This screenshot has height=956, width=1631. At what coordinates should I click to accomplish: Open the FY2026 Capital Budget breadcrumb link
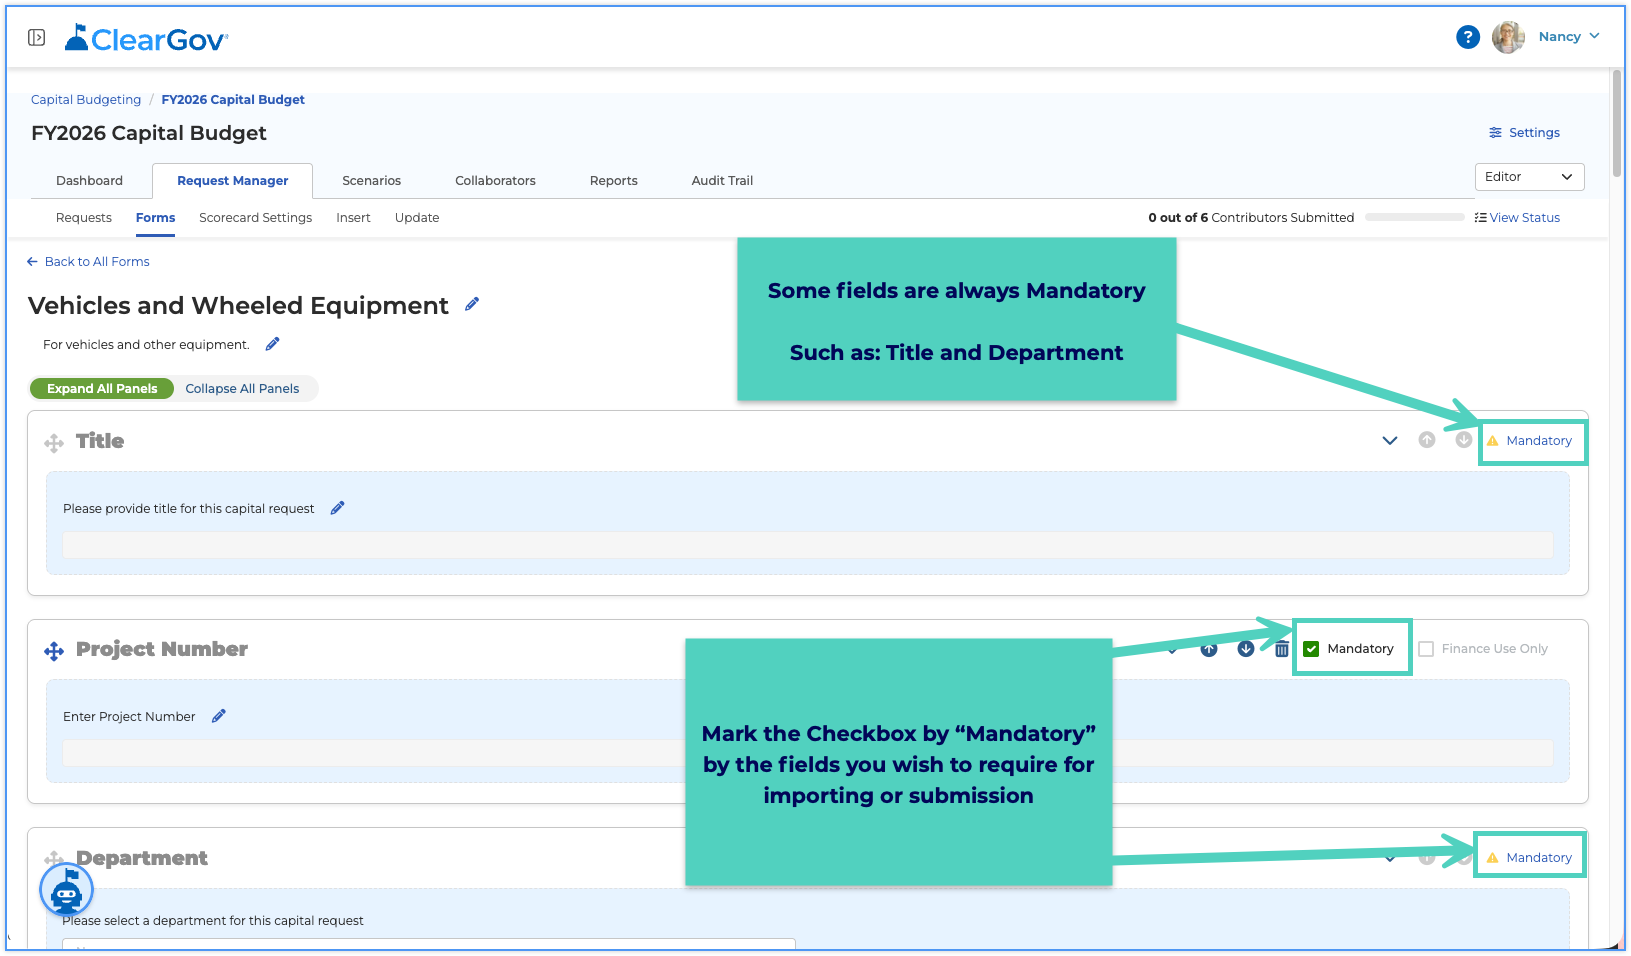(233, 99)
